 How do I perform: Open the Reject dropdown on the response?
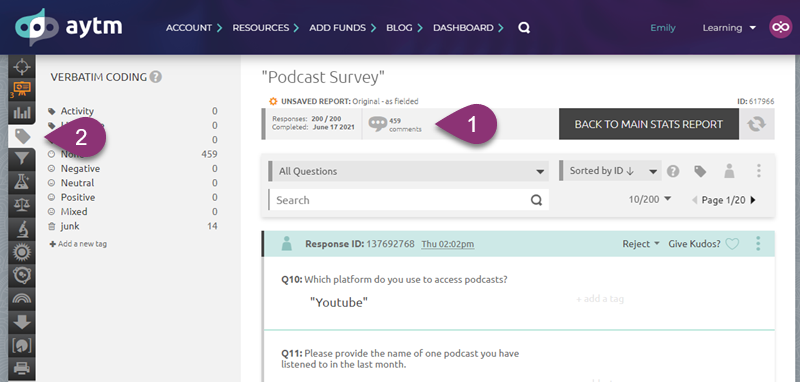pyautogui.click(x=641, y=244)
